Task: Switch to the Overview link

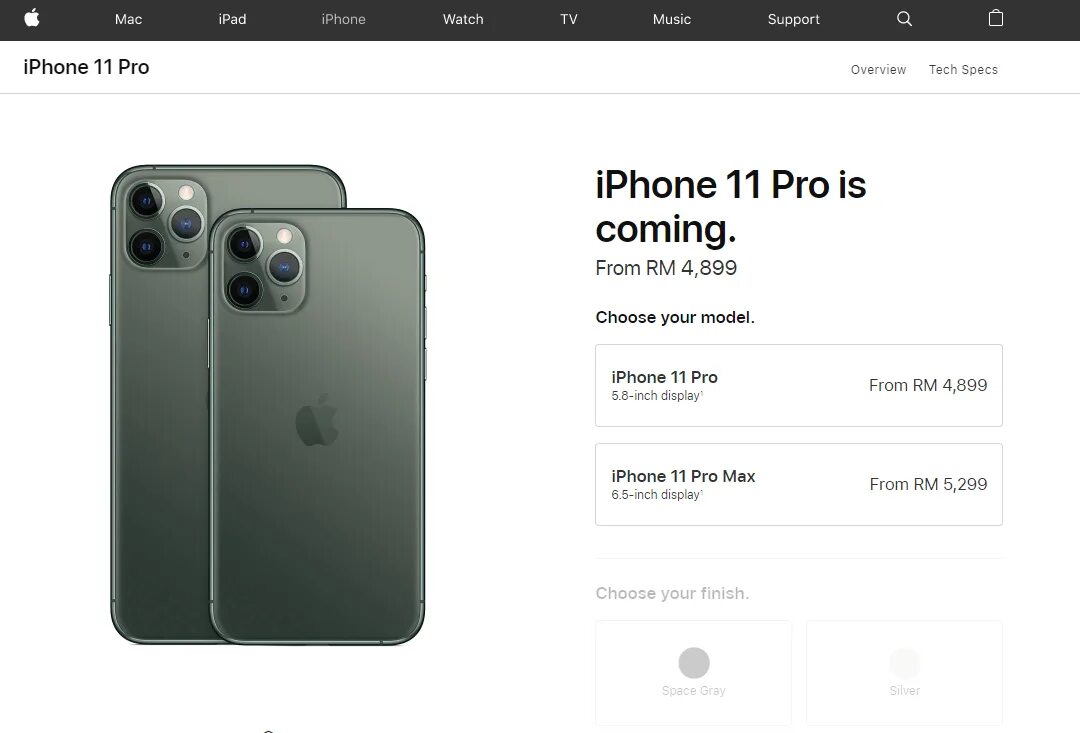Action: coord(878,70)
